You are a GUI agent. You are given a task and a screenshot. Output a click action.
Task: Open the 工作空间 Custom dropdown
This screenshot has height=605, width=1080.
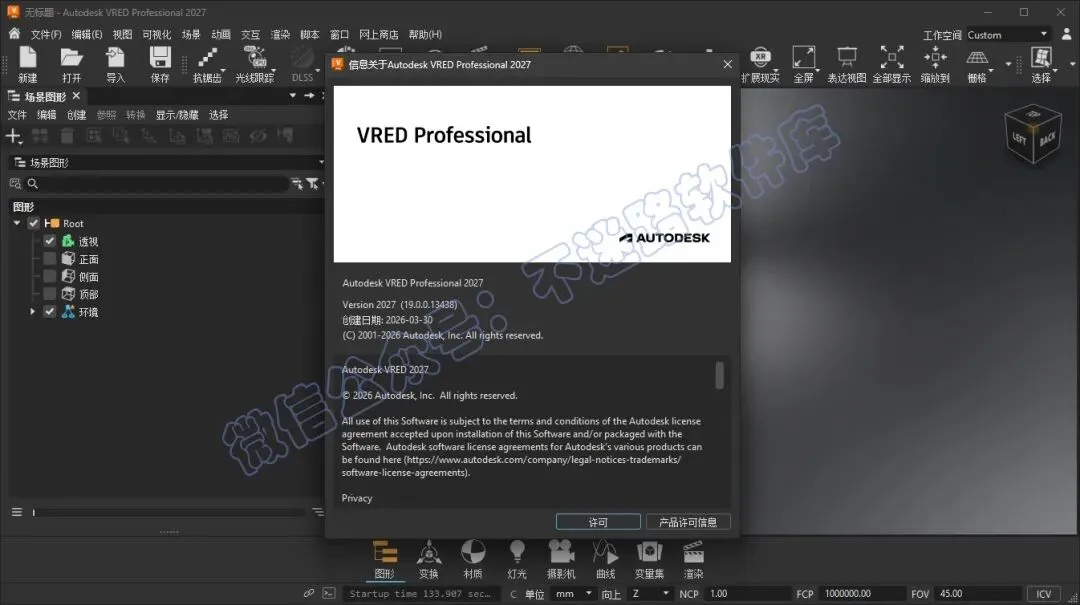(1008, 34)
